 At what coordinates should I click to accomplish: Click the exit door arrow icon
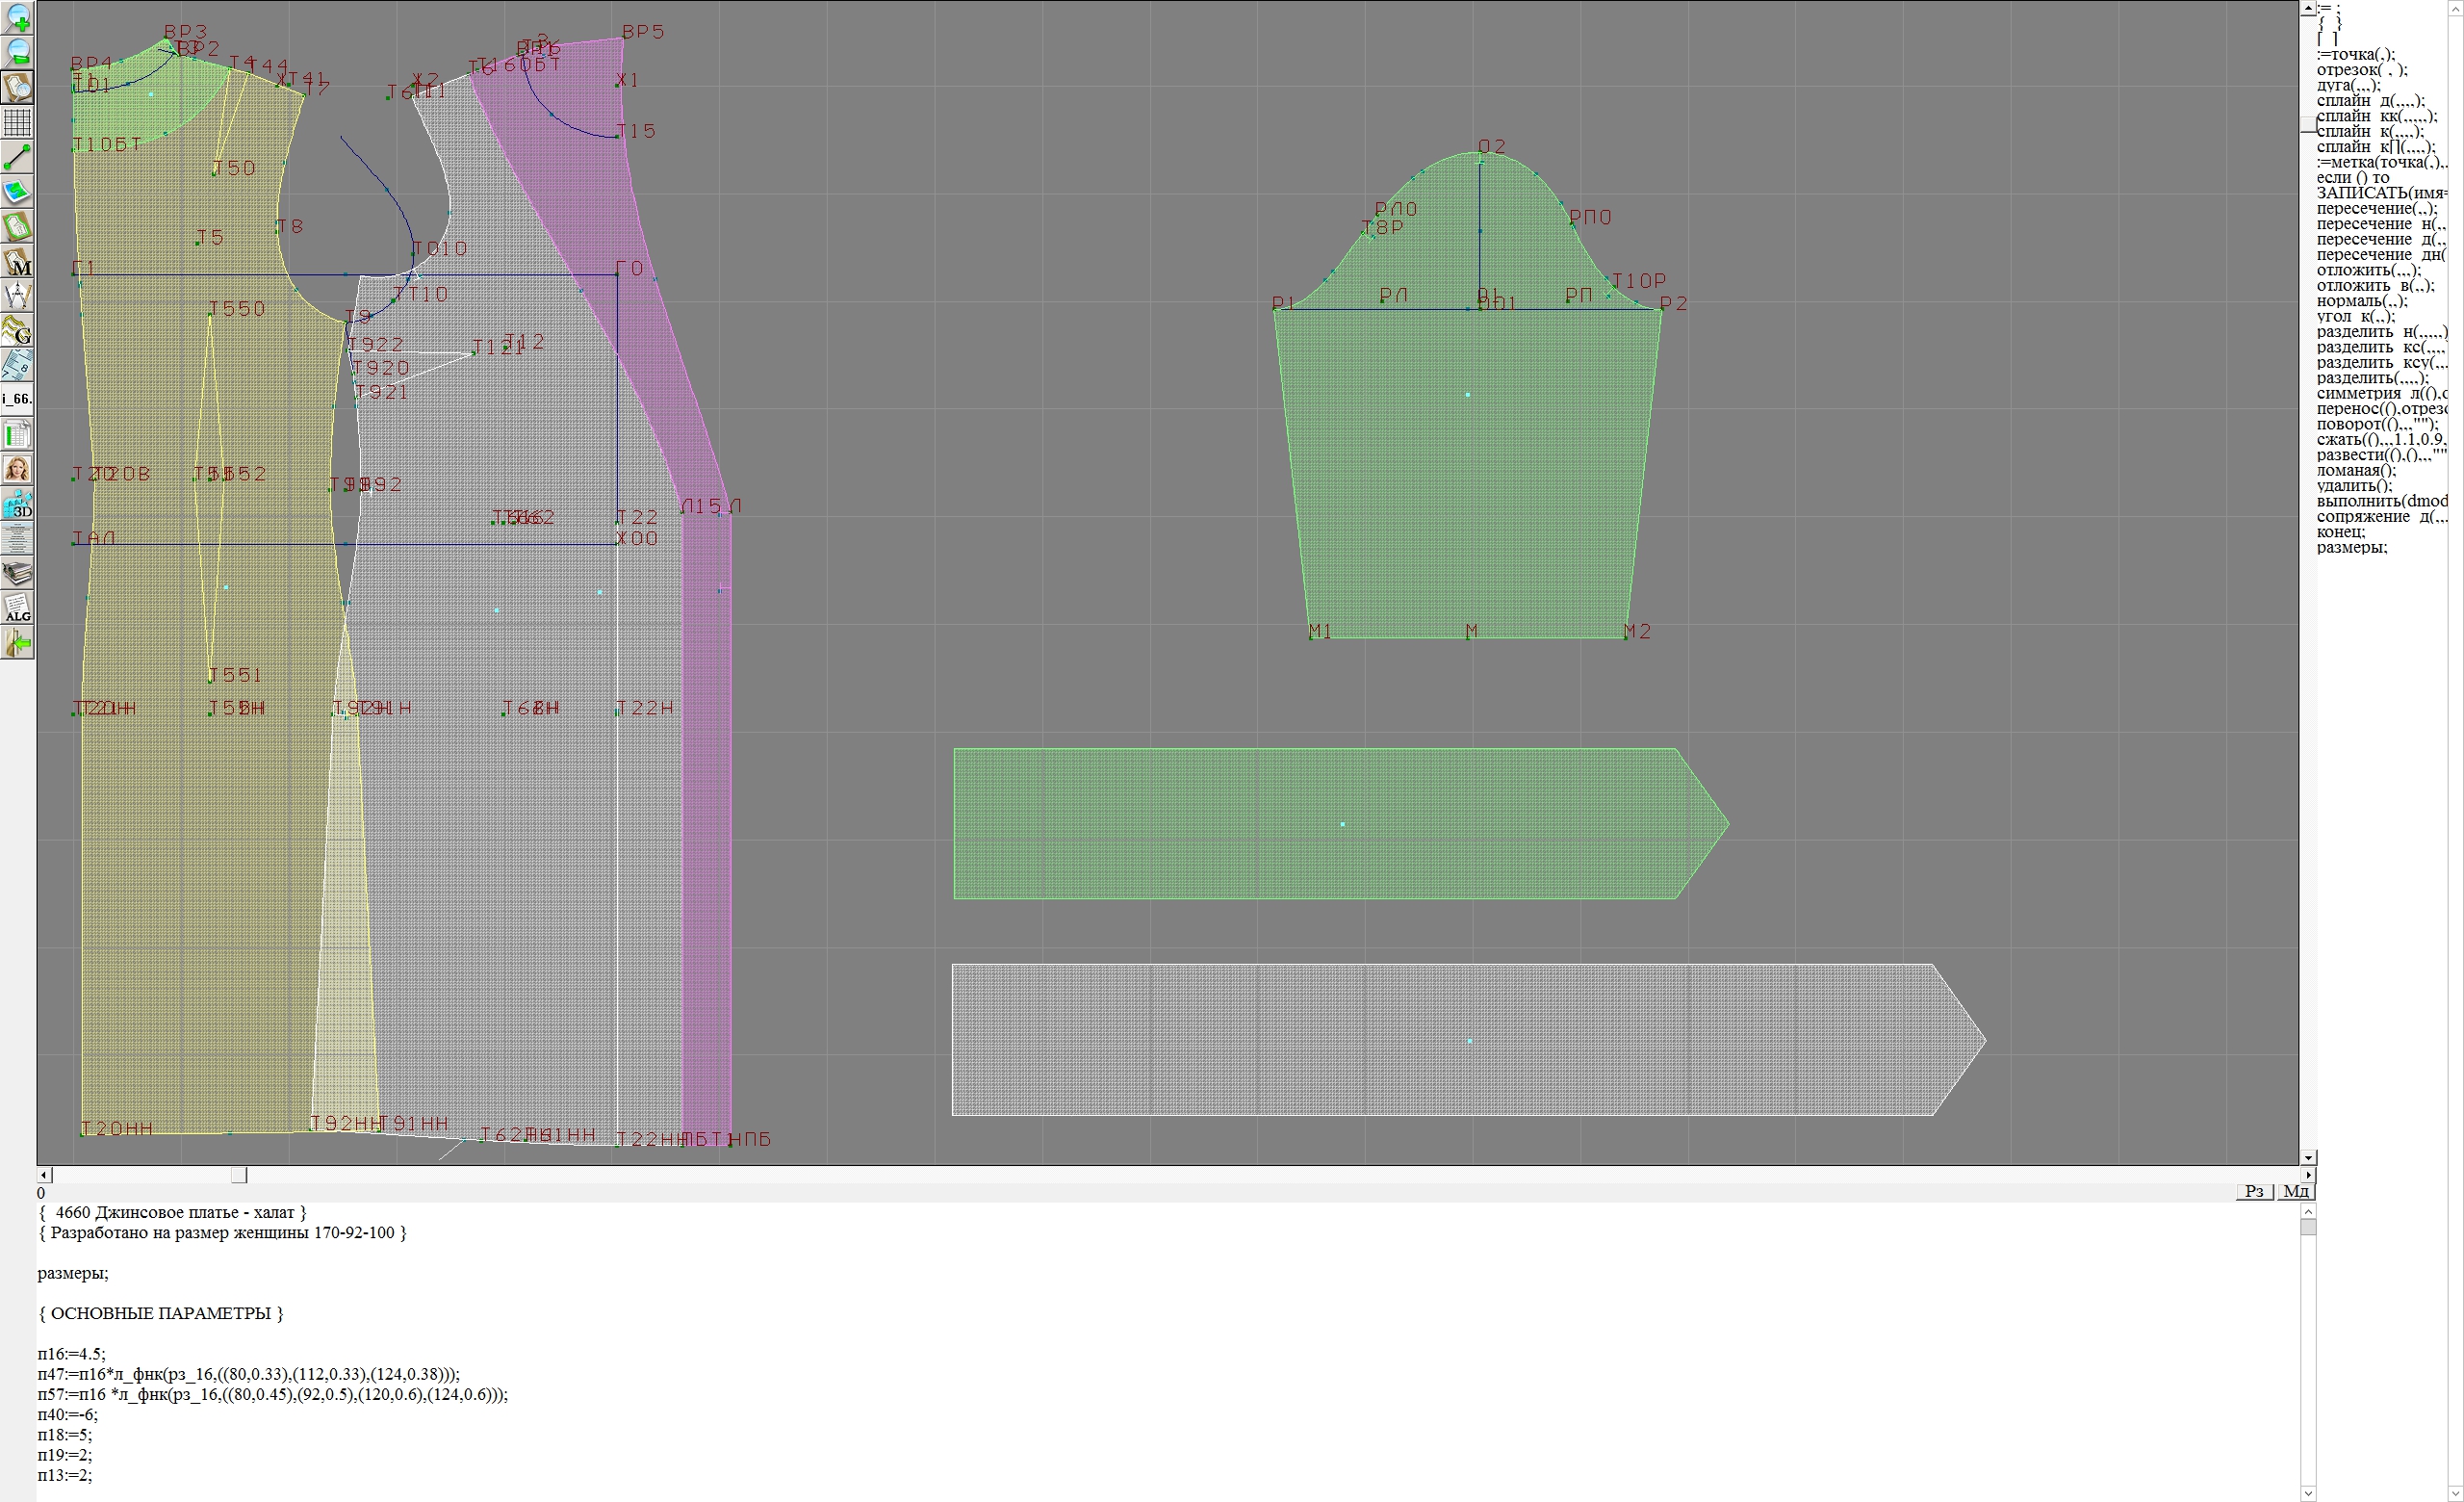pyautogui.click(x=17, y=644)
